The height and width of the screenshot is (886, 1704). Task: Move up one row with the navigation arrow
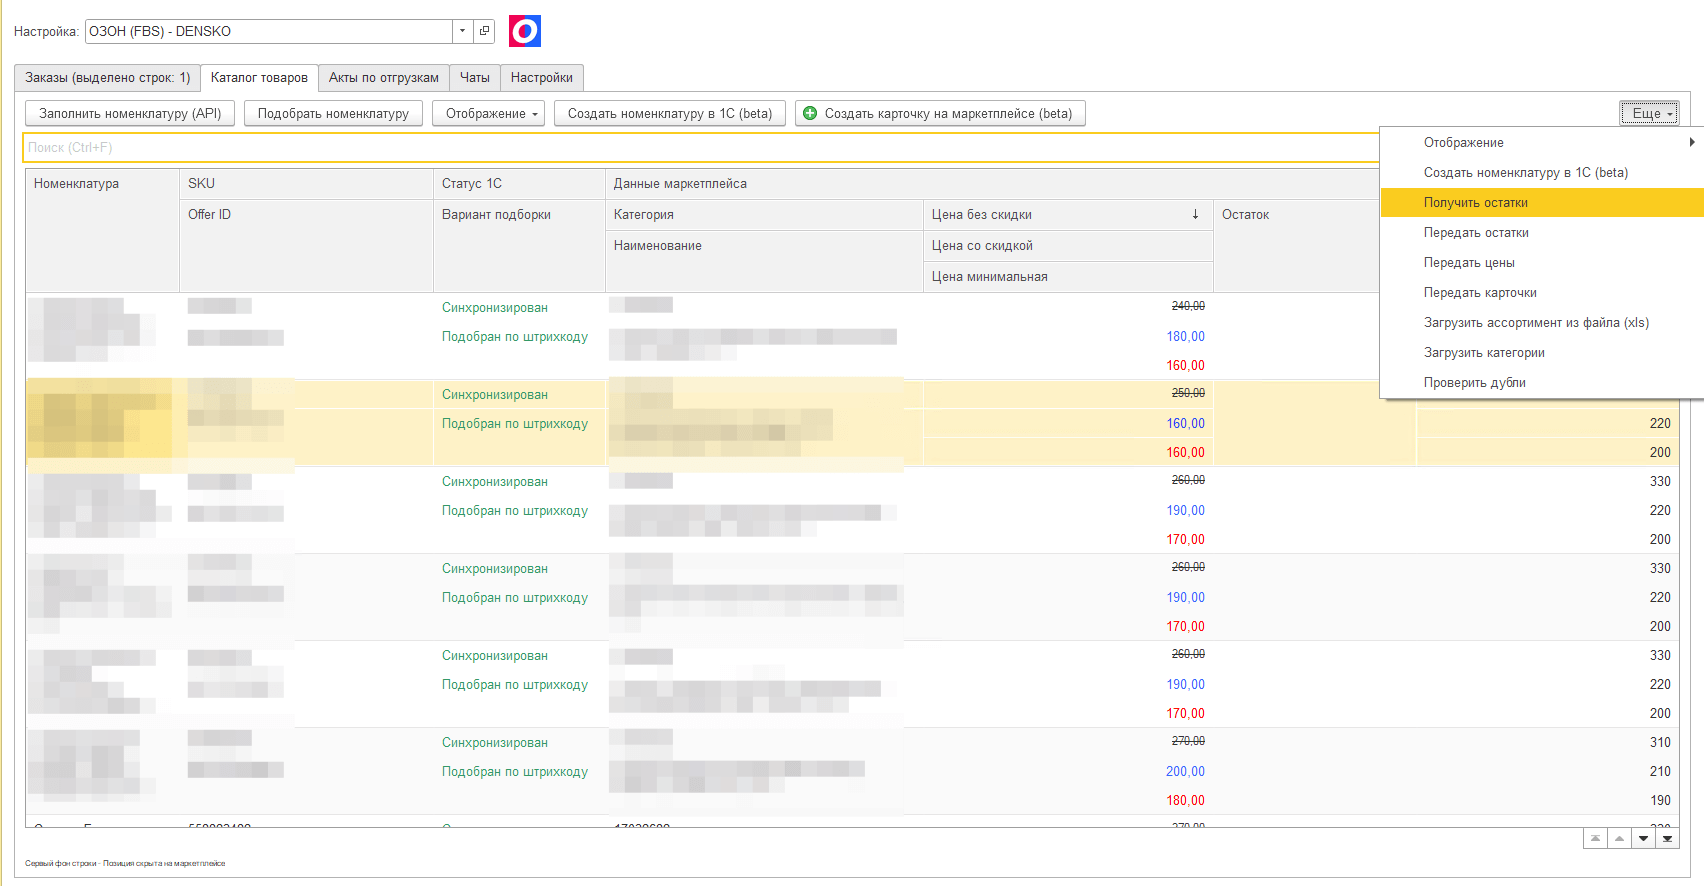tap(1619, 838)
